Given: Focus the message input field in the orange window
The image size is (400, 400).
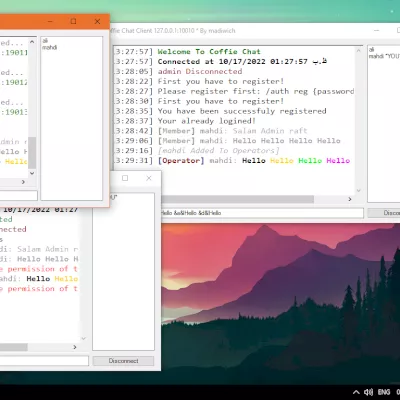Looking at the screenshot, I should [19, 195].
